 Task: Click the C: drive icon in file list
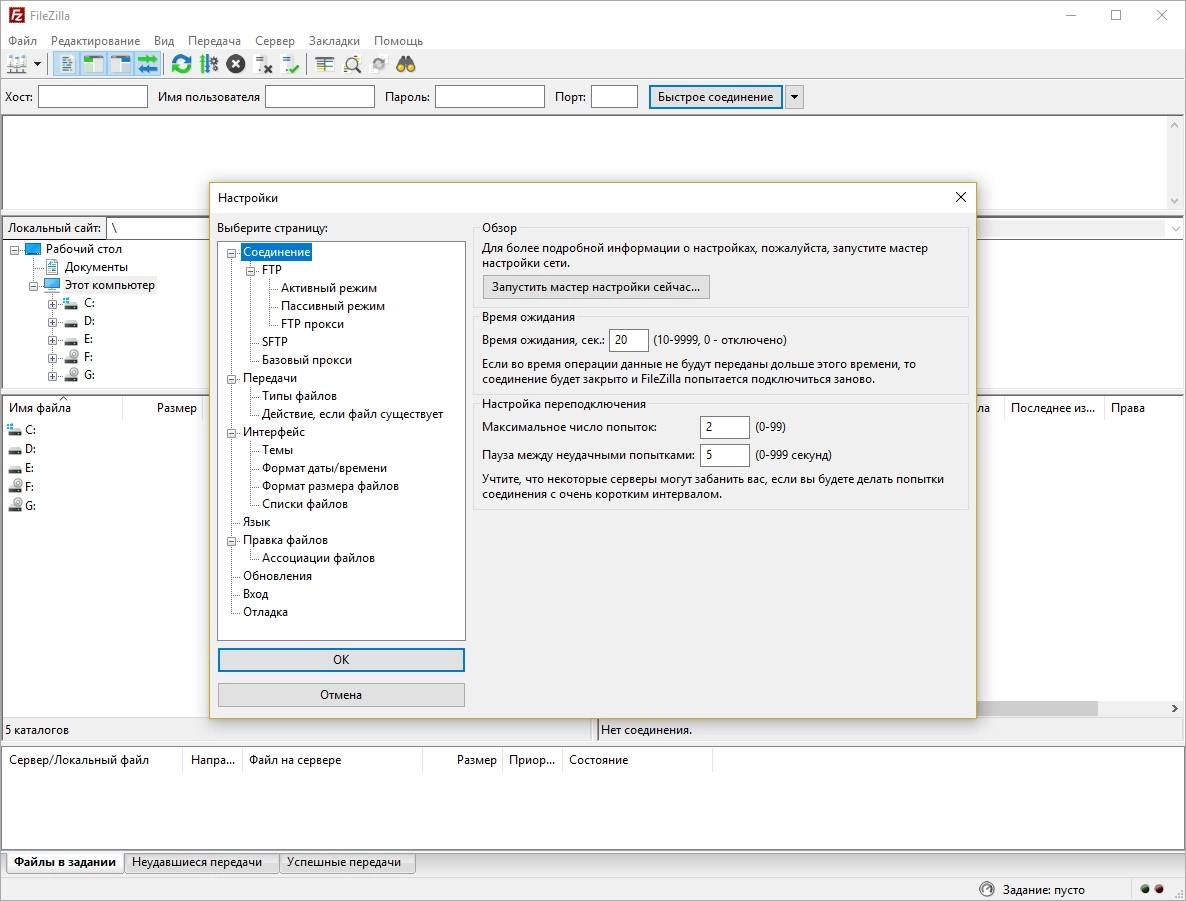coord(14,430)
